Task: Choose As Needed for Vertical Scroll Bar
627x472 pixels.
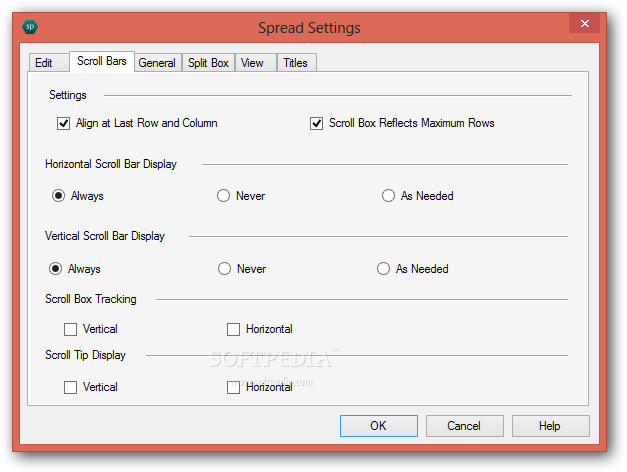Action: pyautogui.click(x=383, y=269)
